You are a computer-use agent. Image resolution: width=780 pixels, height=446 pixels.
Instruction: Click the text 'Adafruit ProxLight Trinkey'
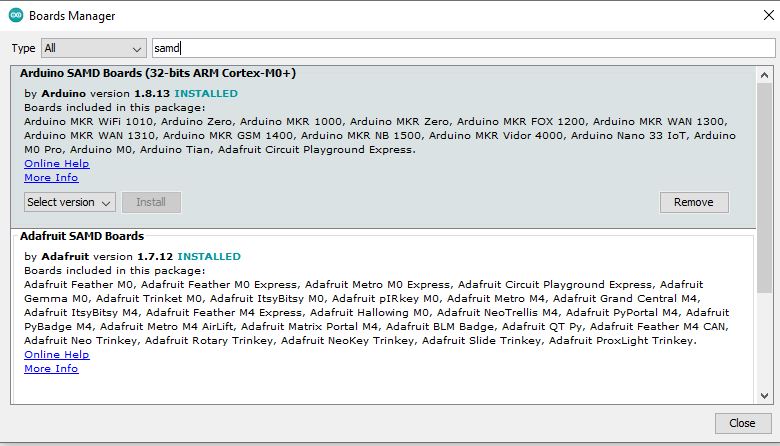[621, 341]
